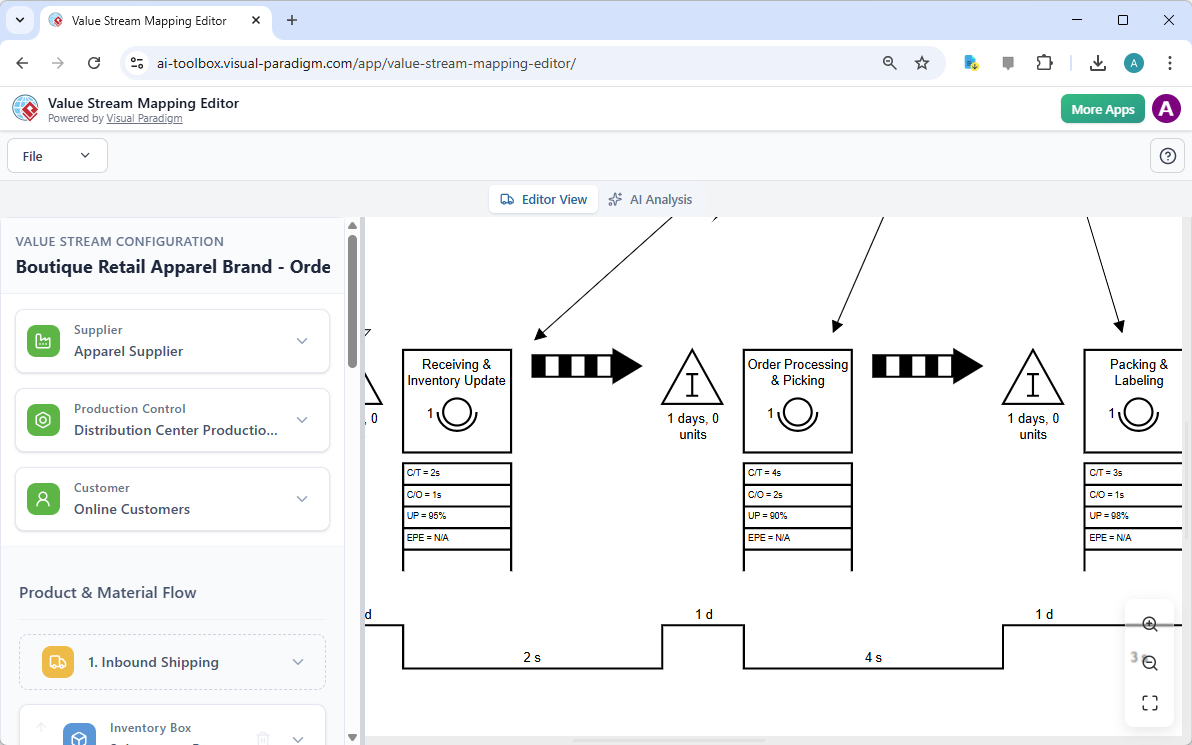Click the blue Inventory Box cube icon
This screenshot has height=745, width=1192.
[79, 736]
